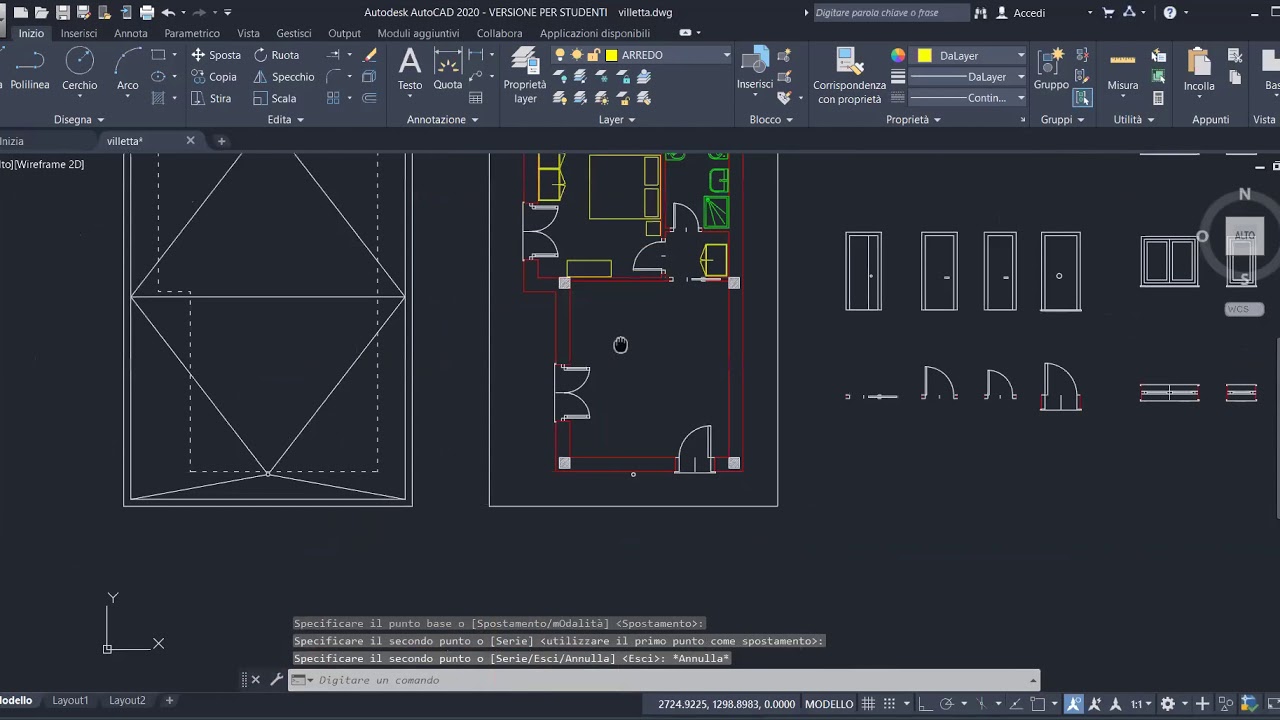Click the Save icon in quick access
The image size is (1280, 720).
tap(63, 13)
